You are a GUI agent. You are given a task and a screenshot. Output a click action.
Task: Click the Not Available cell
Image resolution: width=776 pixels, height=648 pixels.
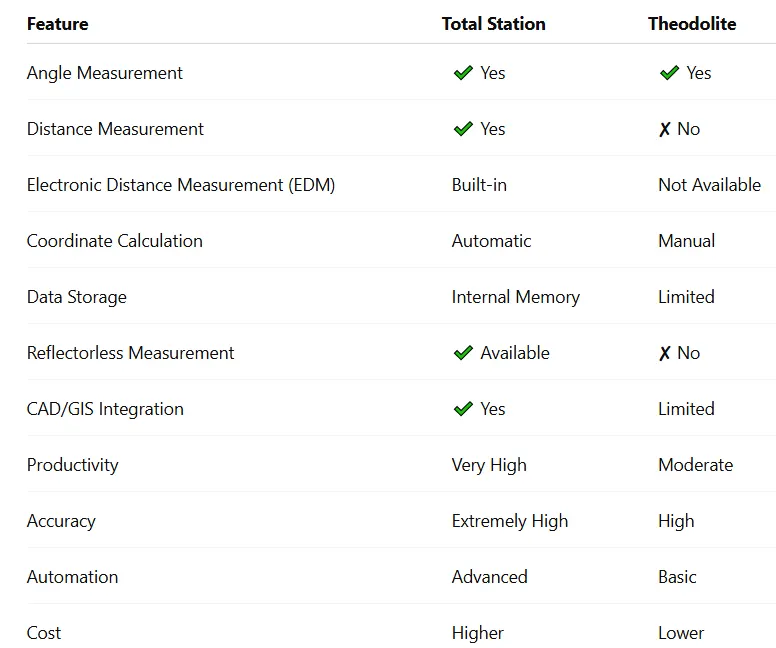click(709, 185)
